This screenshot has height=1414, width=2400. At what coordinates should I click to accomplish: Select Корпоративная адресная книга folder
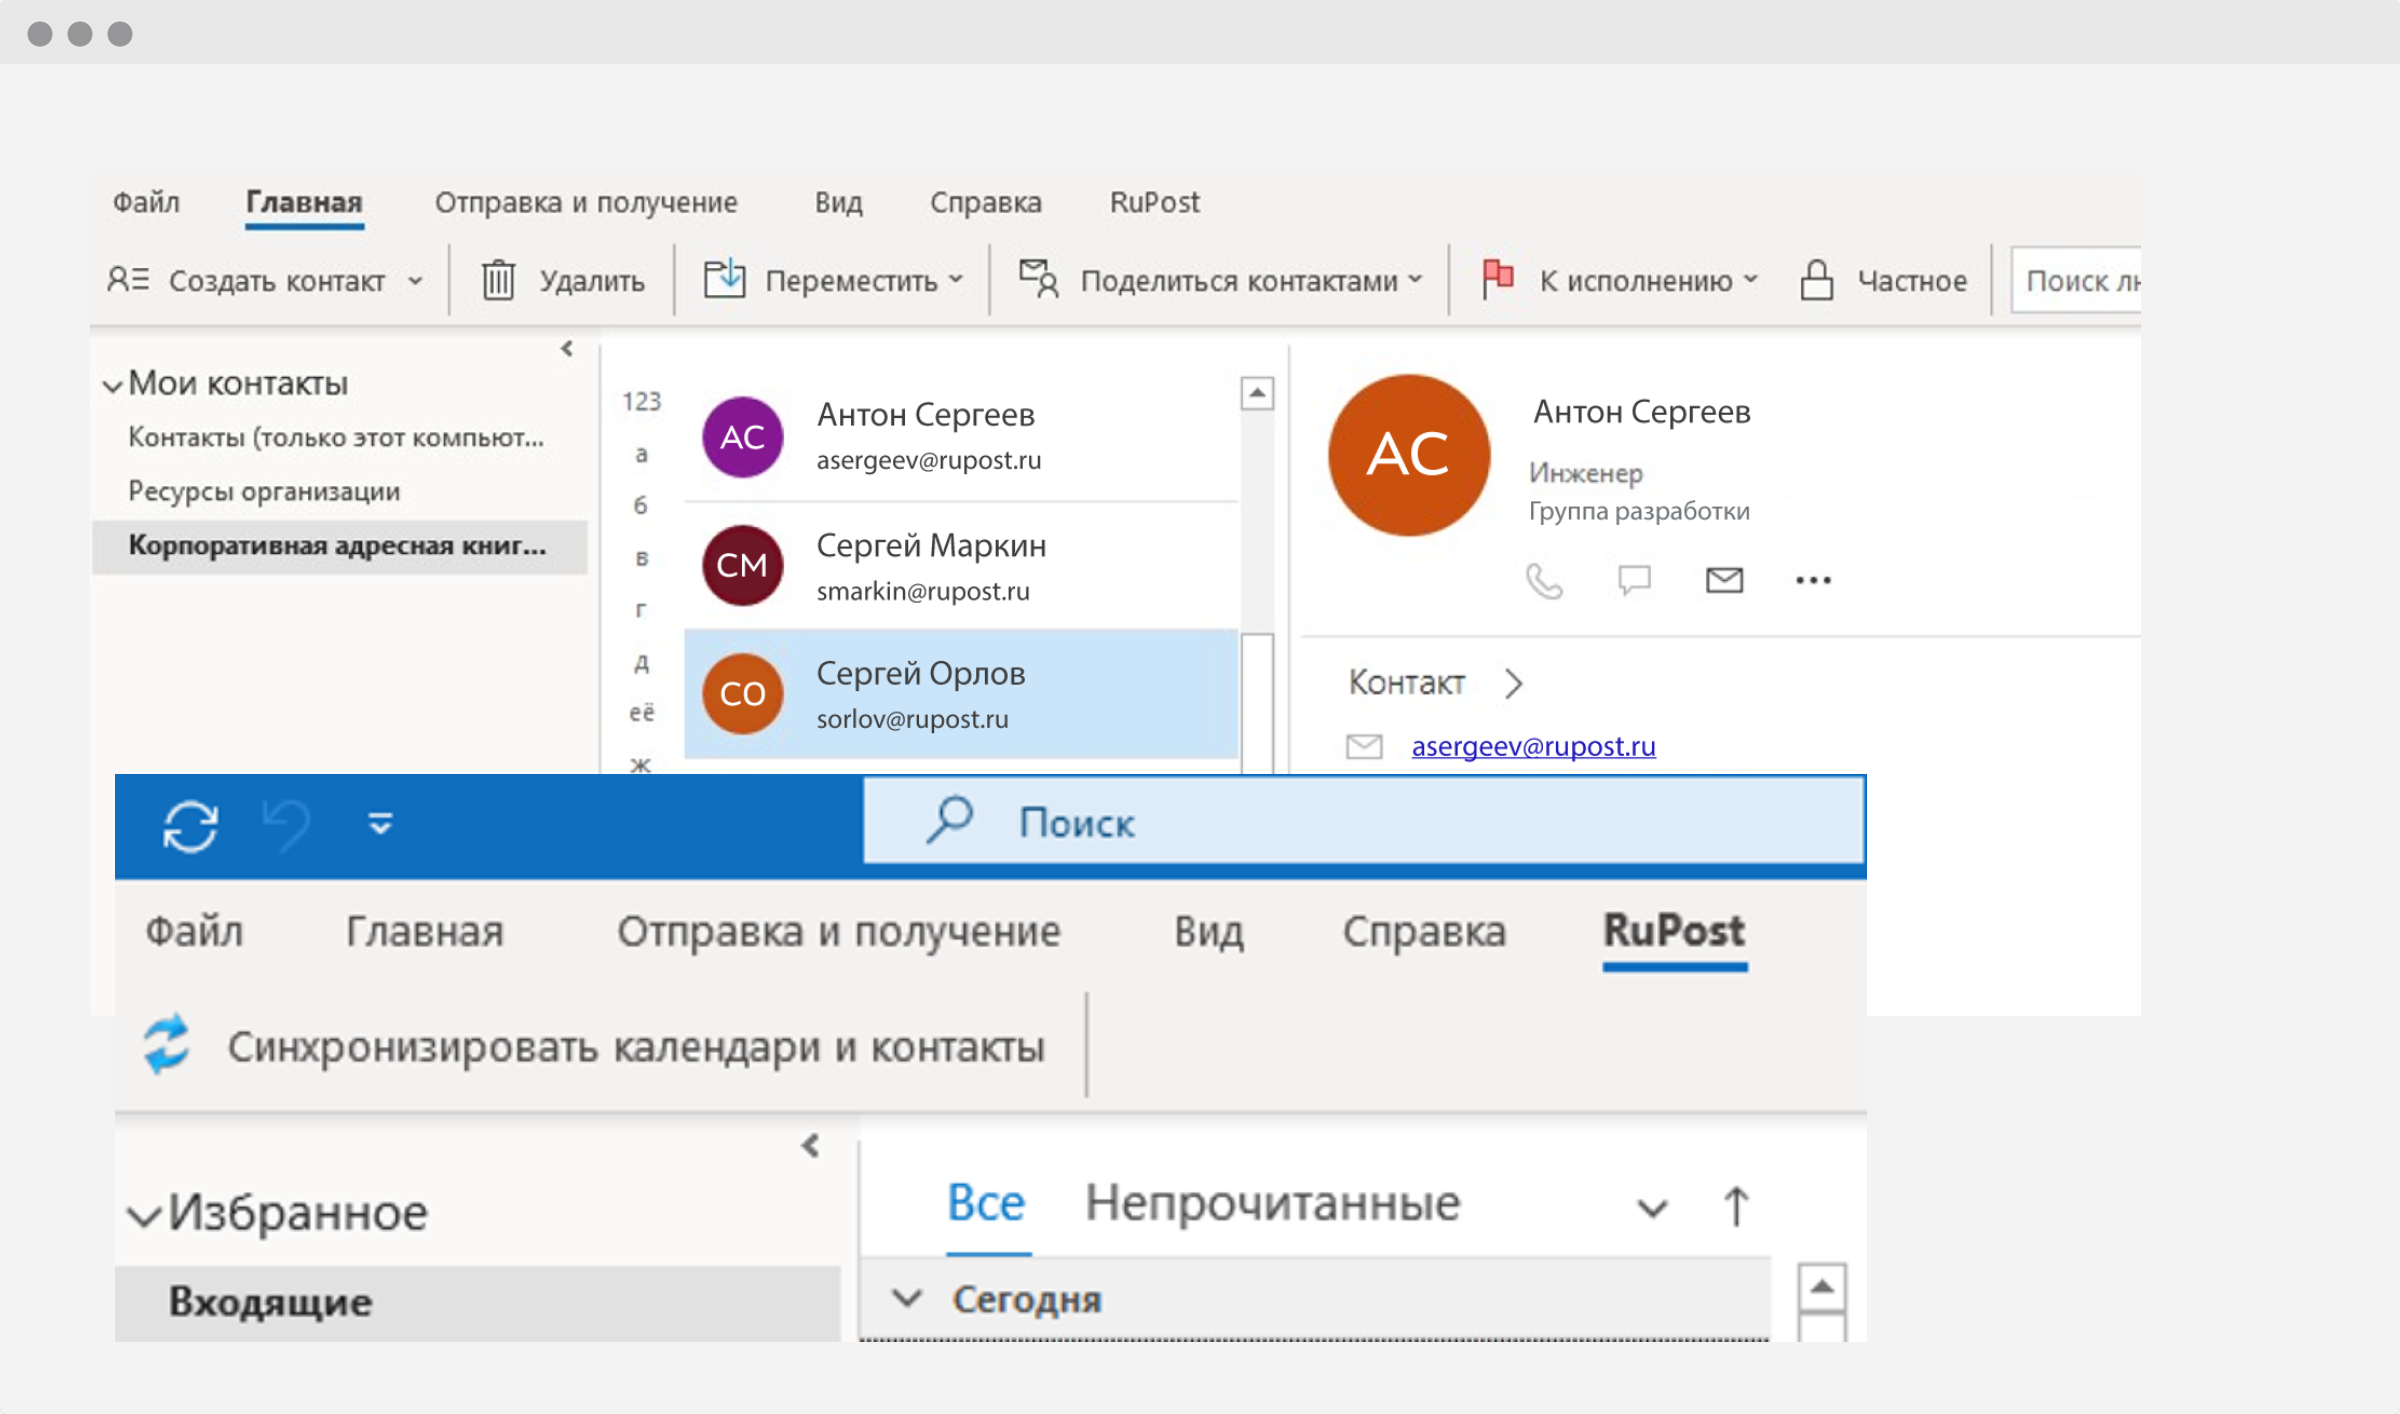(x=338, y=545)
